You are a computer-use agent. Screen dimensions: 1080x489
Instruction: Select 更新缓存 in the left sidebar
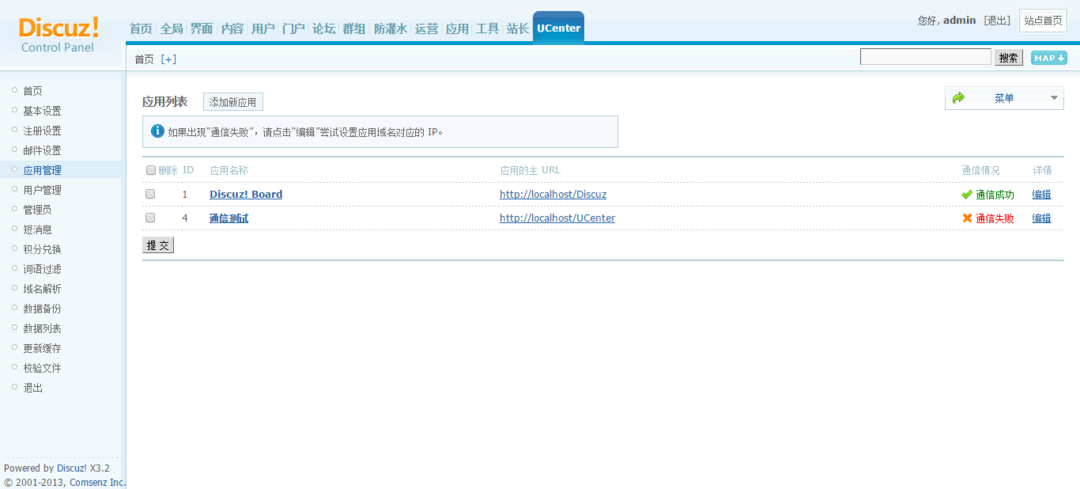42,348
